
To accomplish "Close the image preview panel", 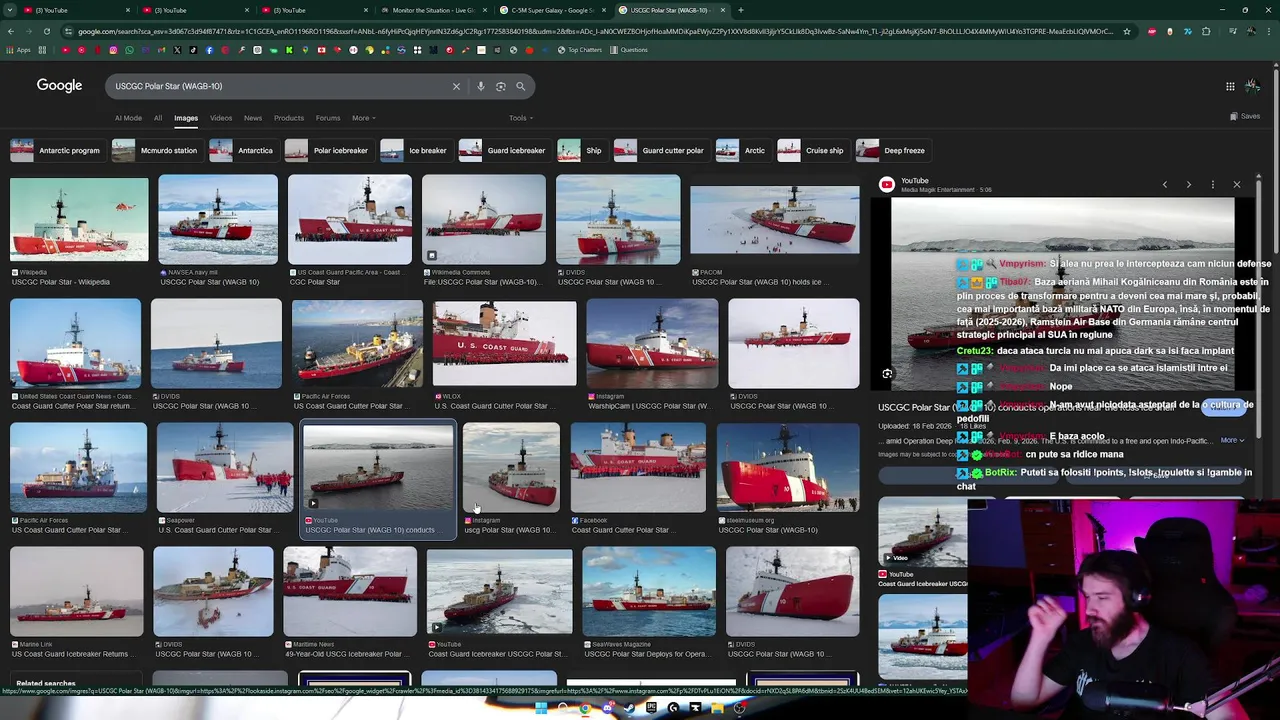I will click(x=1236, y=185).
